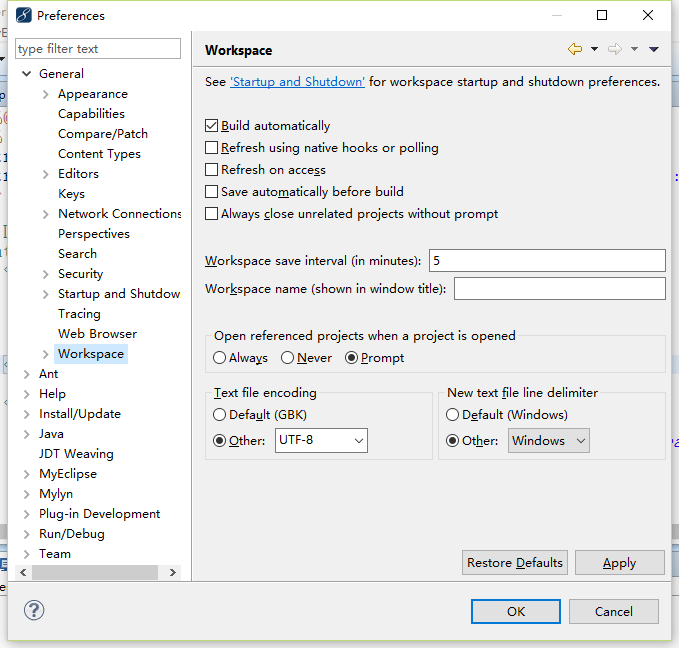Select Web Browser preference page
Image resolution: width=679 pixels, height=648 pixels.
(x=97, y=334)
